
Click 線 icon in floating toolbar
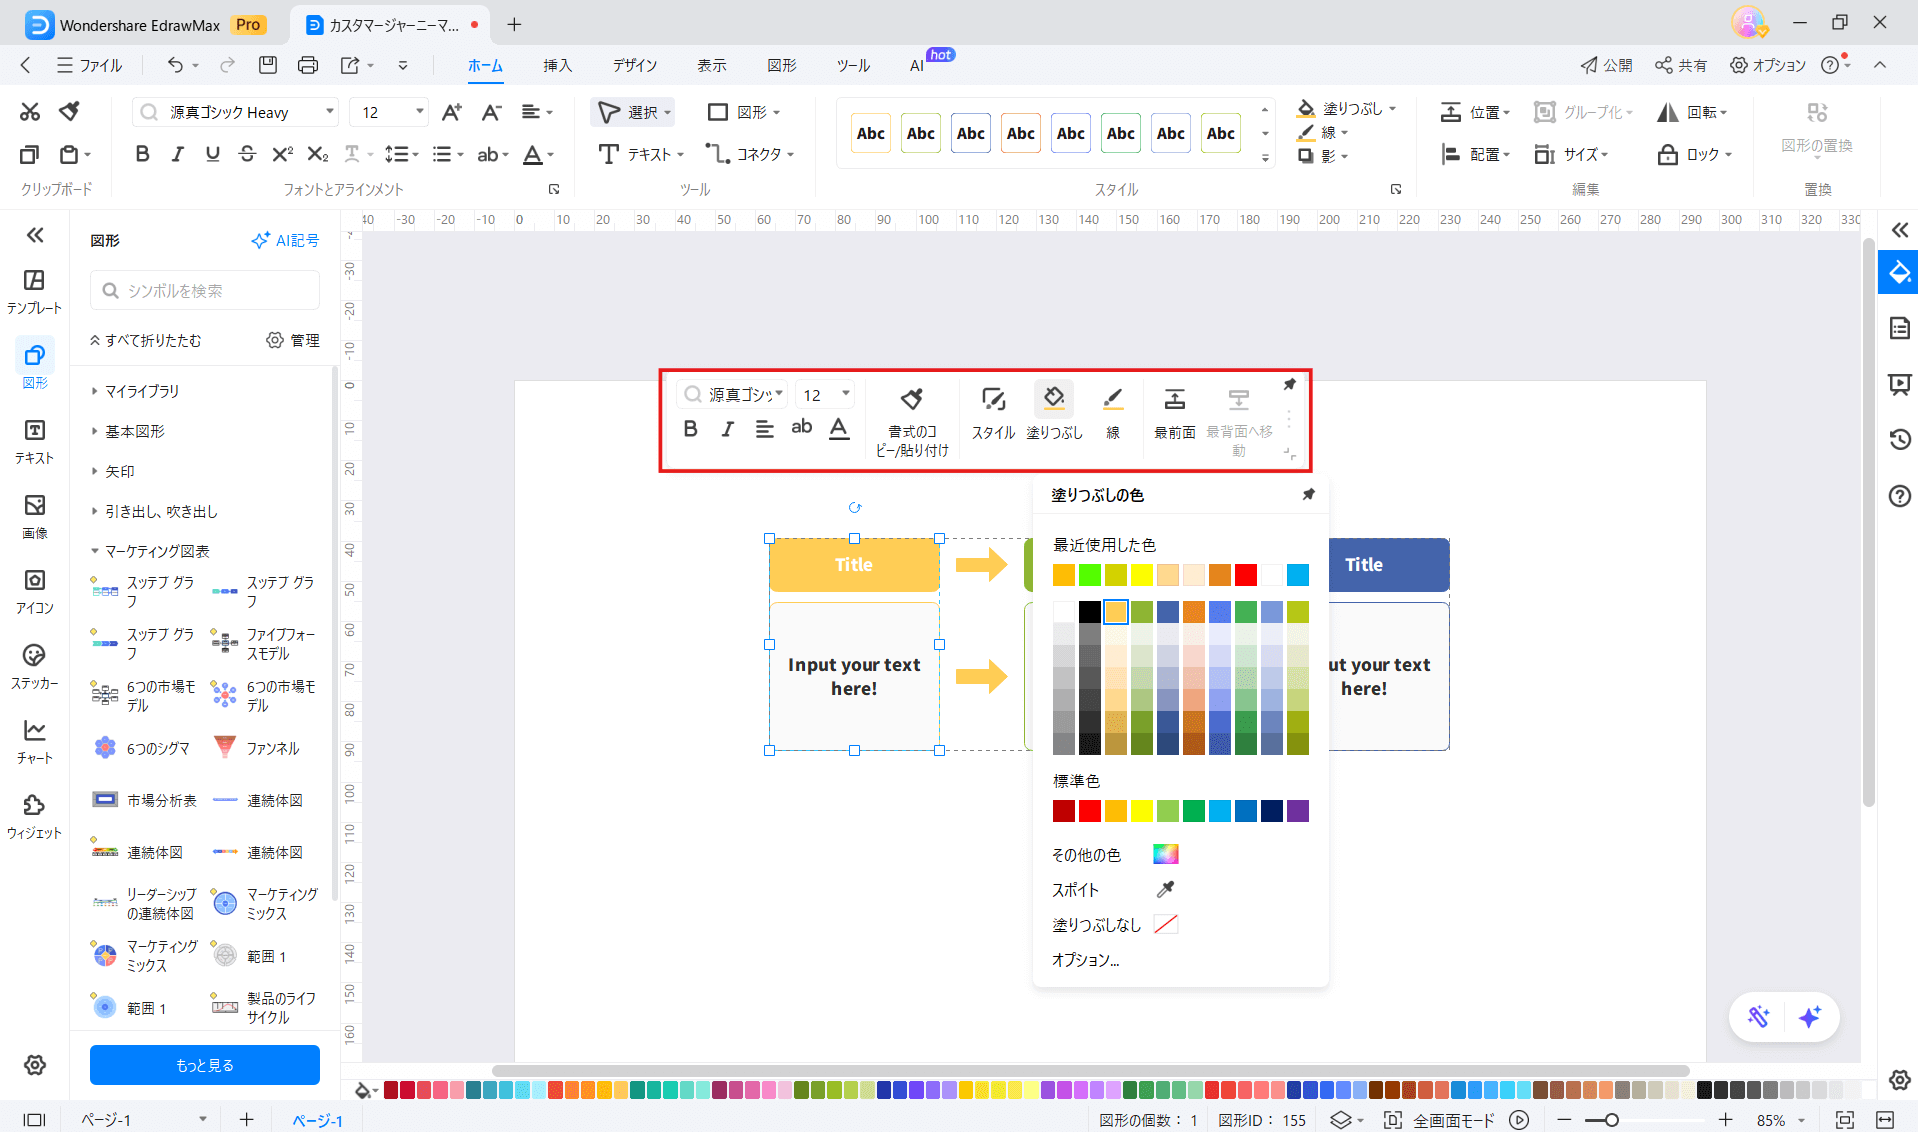(x=1112, y=412)
